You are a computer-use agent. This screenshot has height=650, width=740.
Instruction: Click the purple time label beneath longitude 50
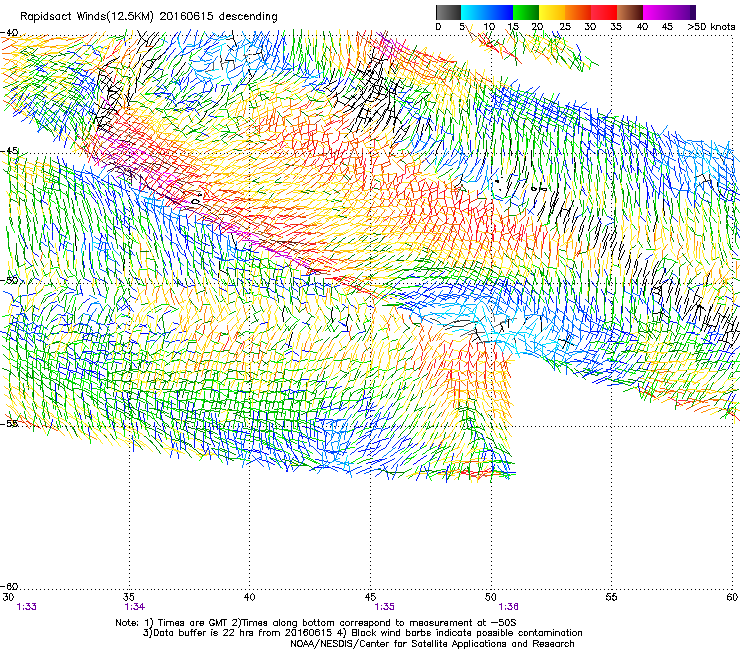click(x=508, y=607)
